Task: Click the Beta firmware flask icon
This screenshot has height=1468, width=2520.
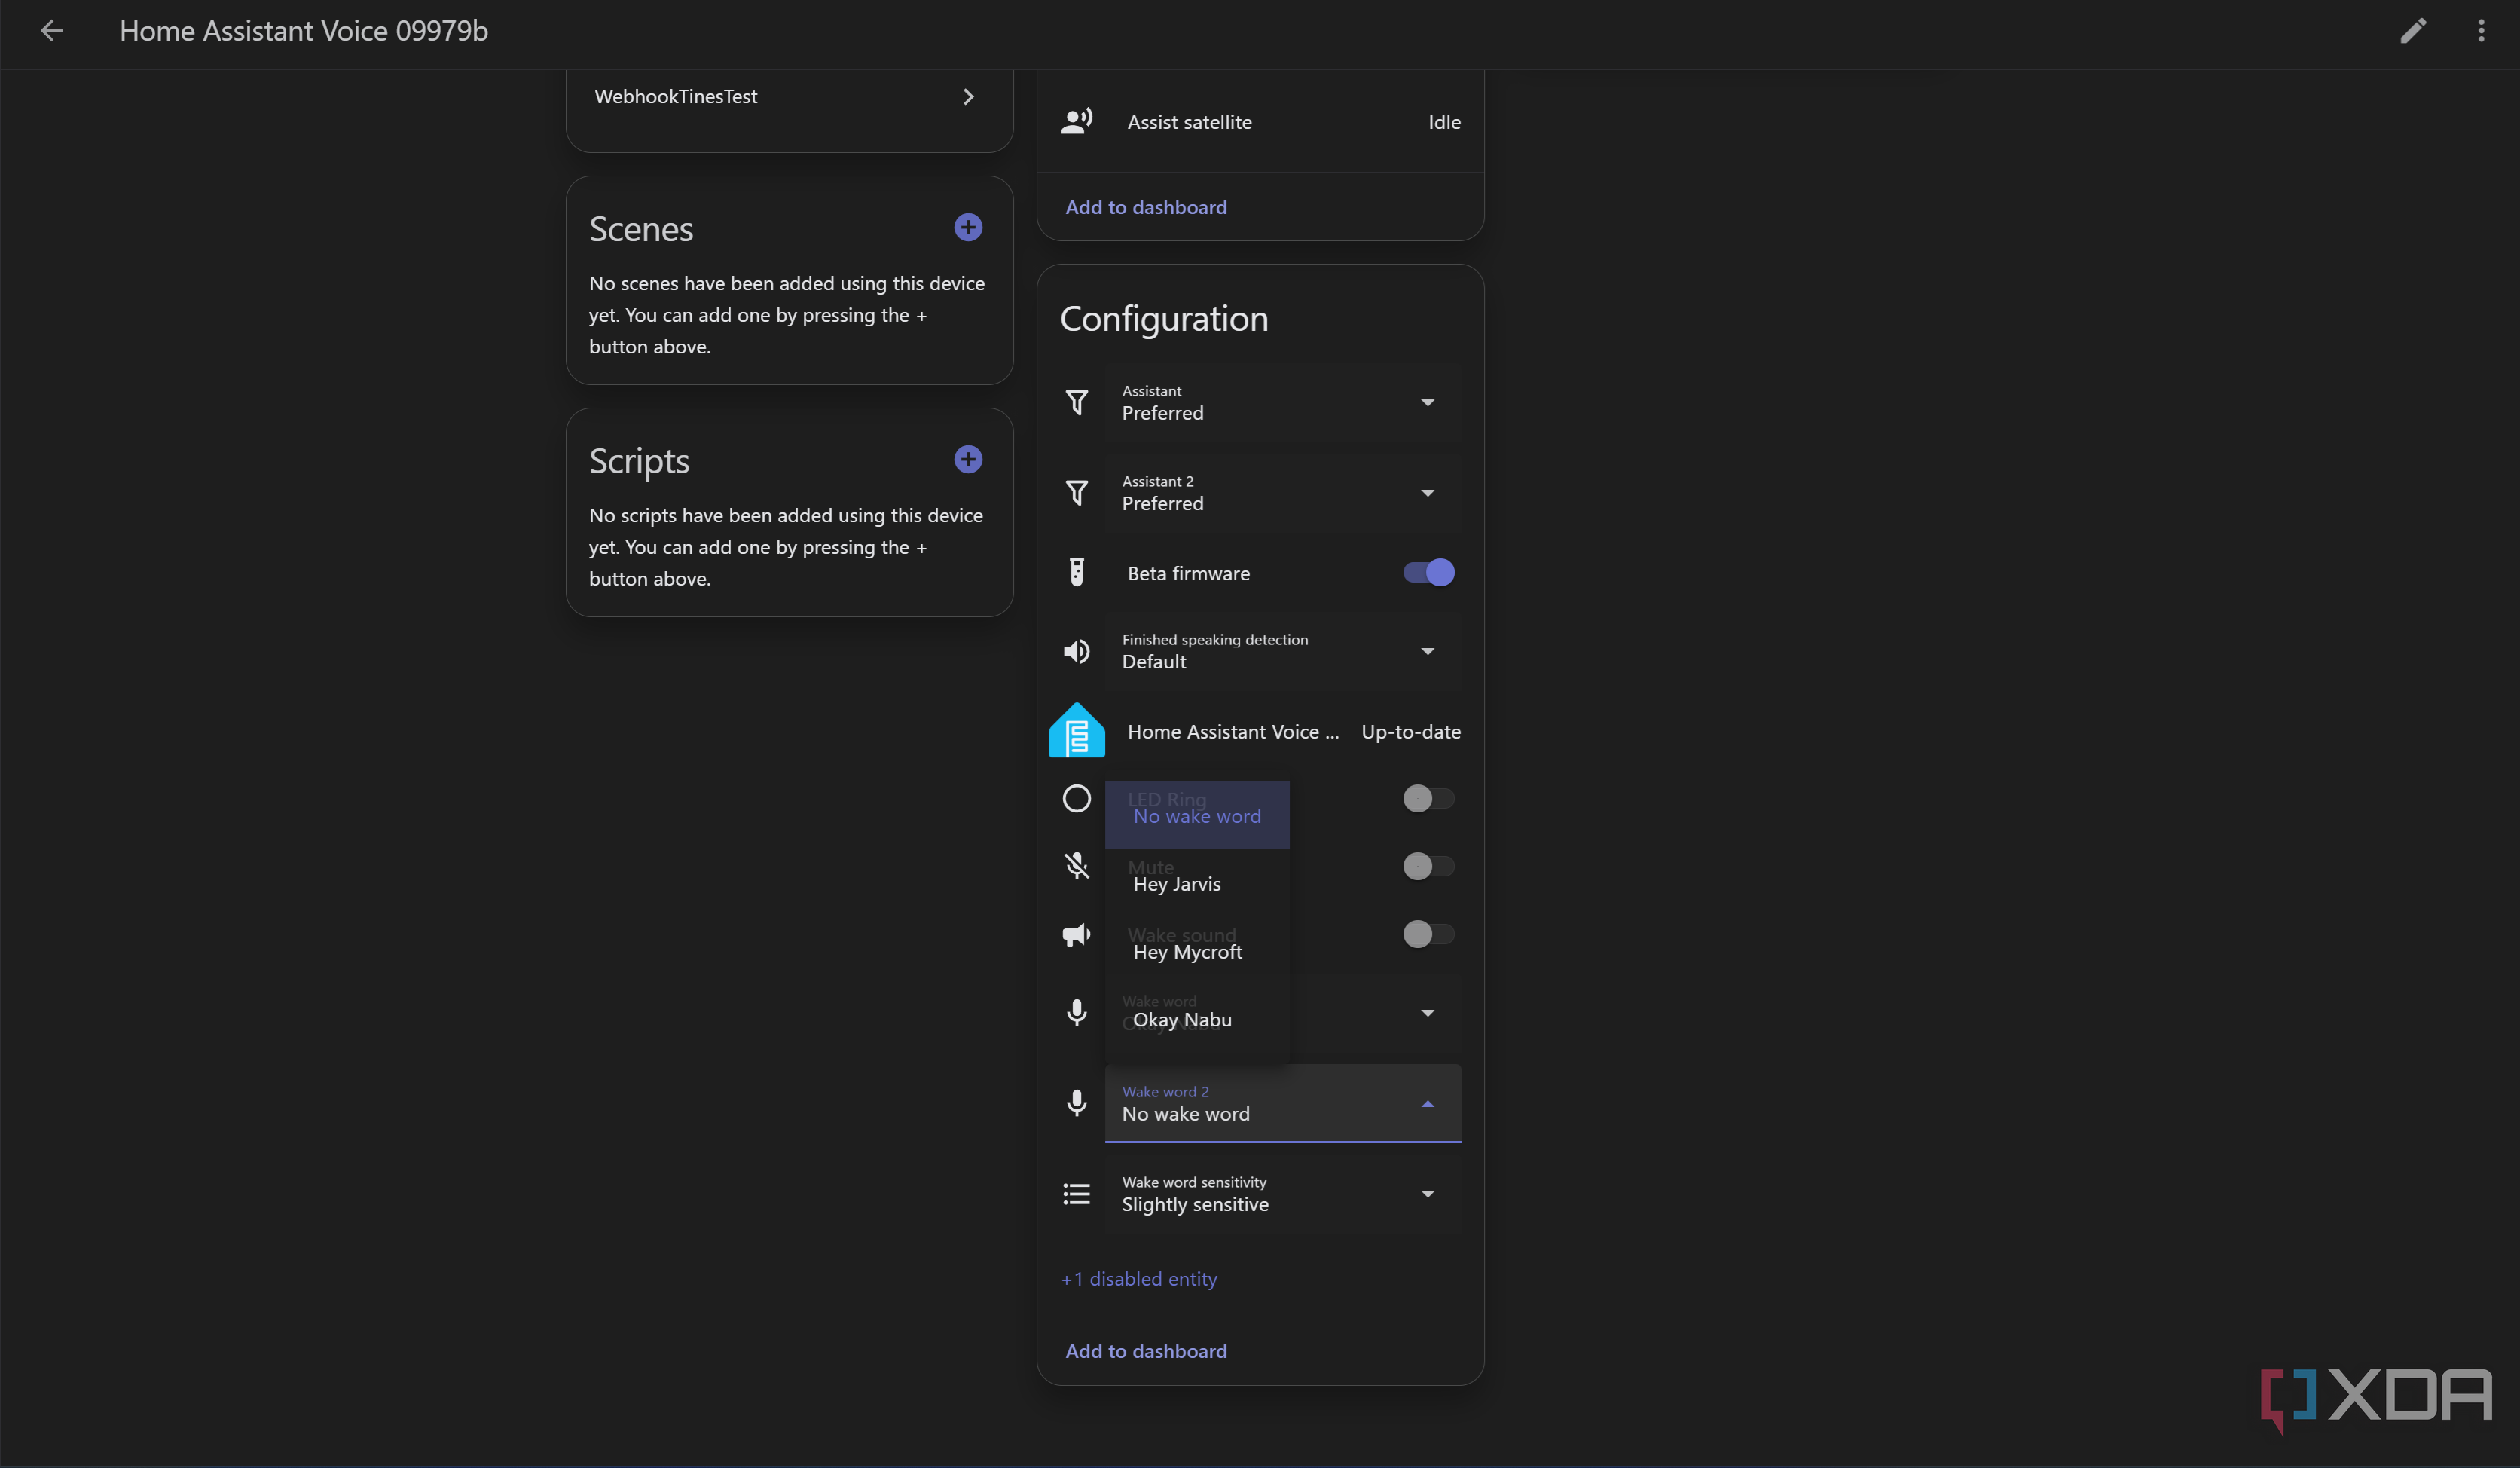Action: [1077, 573]
